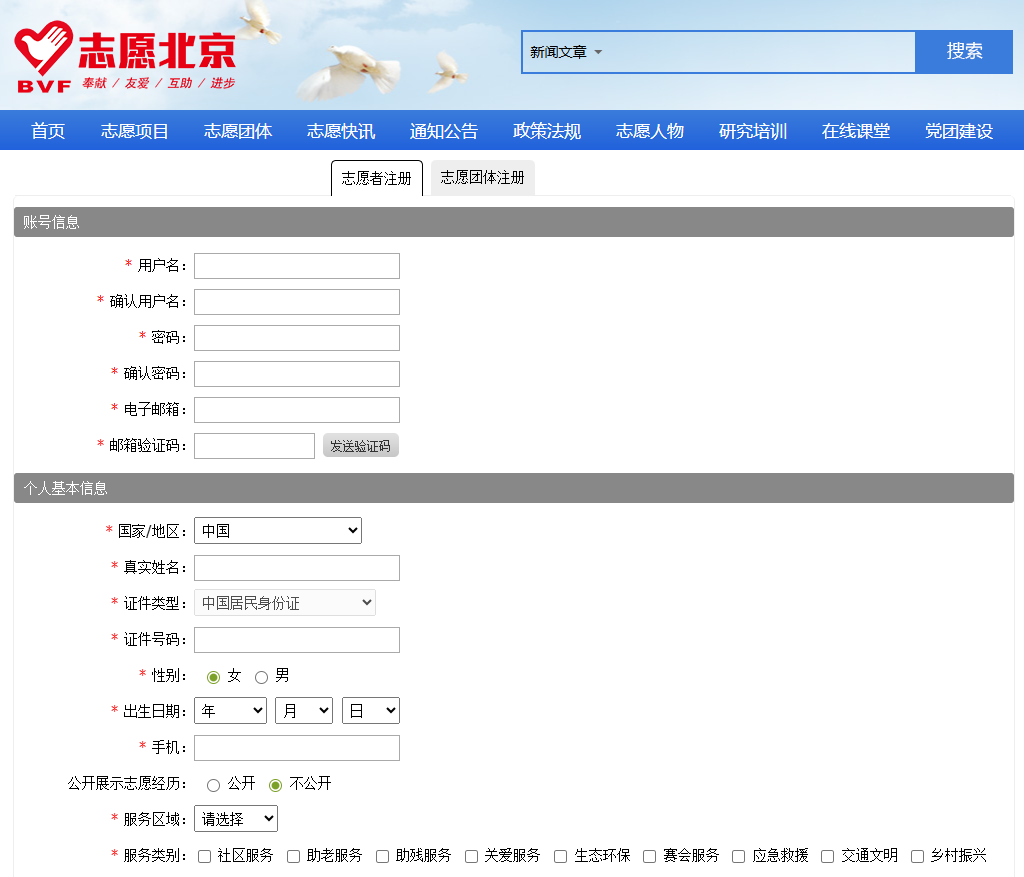Click the 用户名 input field
1024x877 pixels.
click(x=297, y=266)
